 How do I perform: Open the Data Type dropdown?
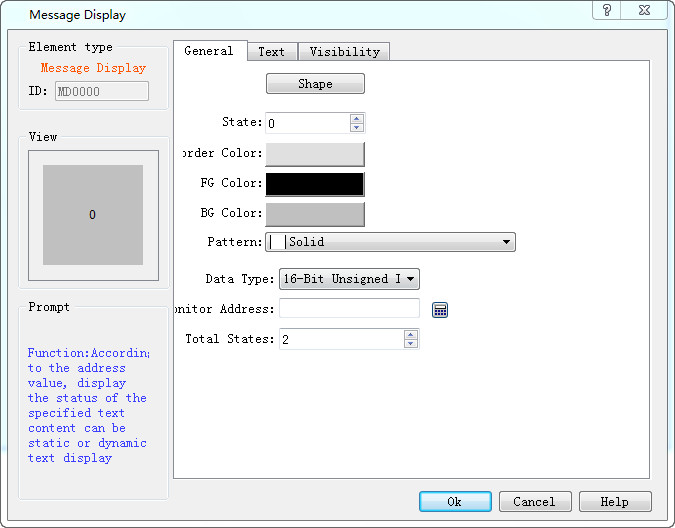[x=349, y=279]
